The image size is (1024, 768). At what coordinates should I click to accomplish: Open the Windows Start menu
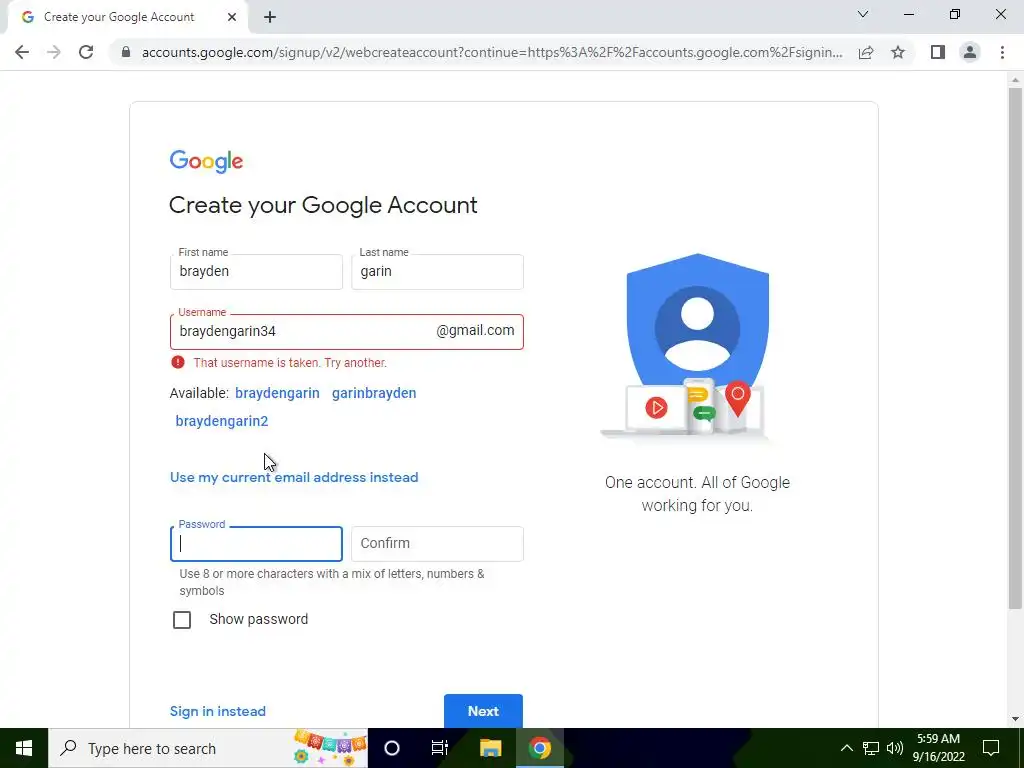(24, 748)
